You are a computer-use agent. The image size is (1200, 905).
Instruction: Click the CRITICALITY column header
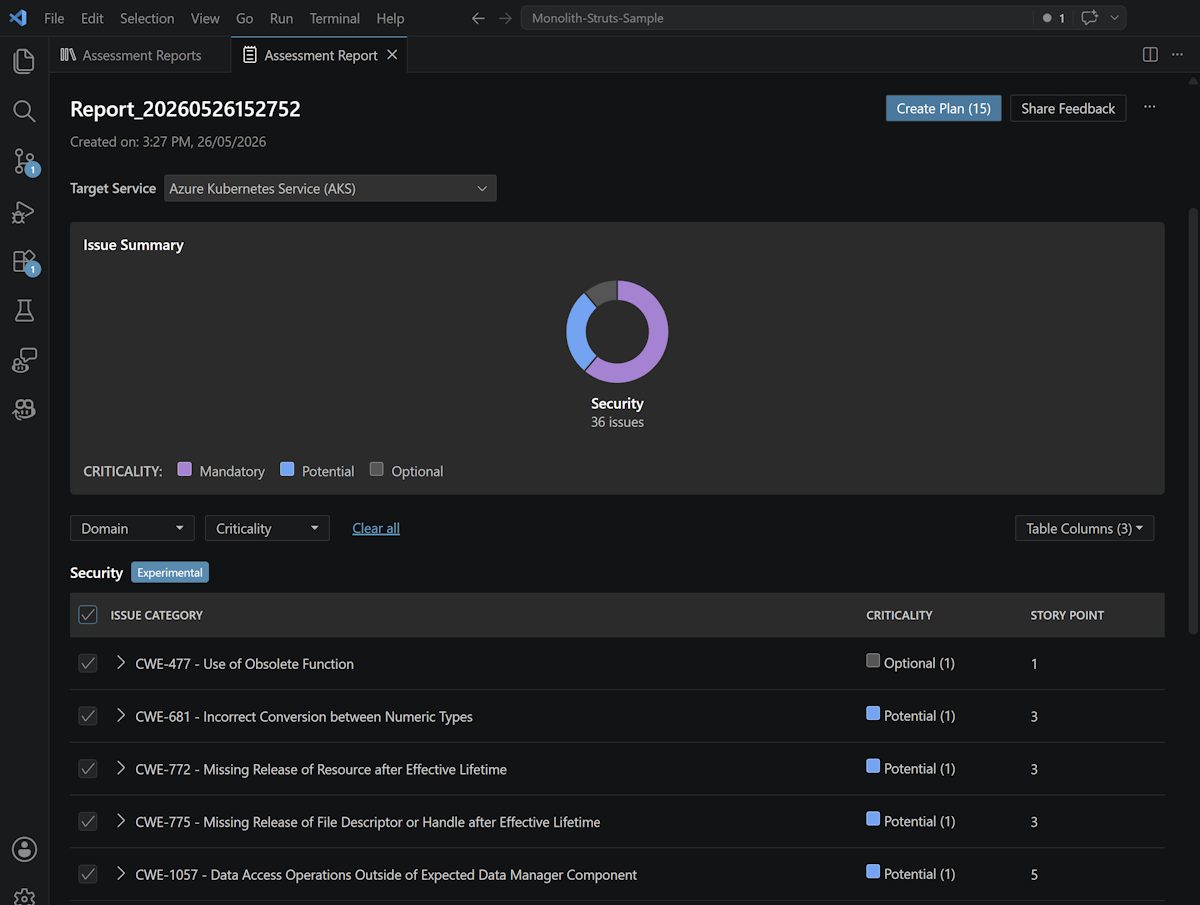click(x=899, y=615)
